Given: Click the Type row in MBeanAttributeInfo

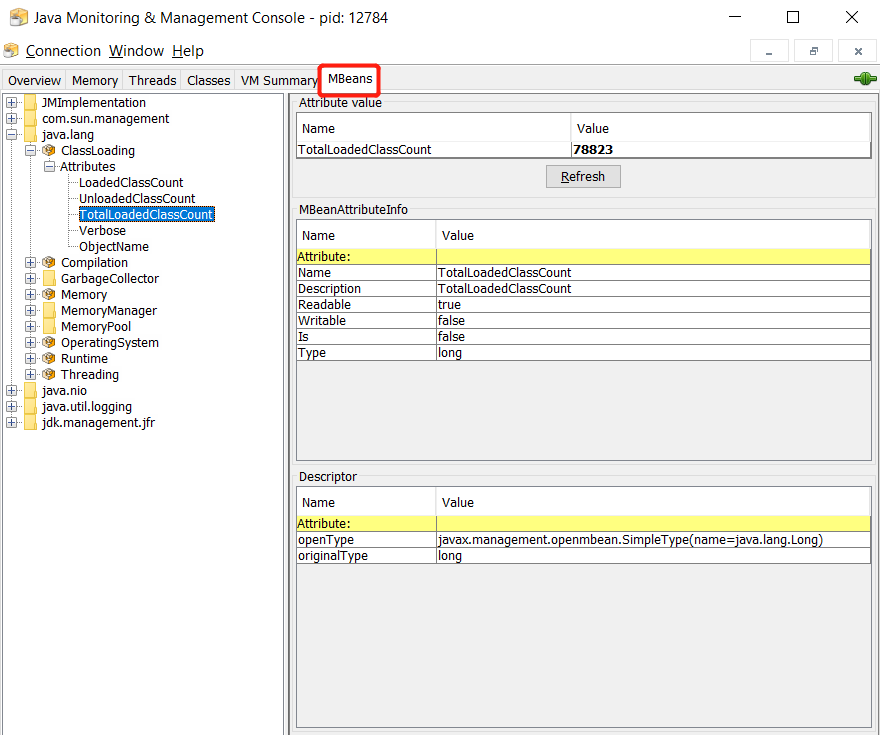Looking at the screenshot, I should (584, 352).
